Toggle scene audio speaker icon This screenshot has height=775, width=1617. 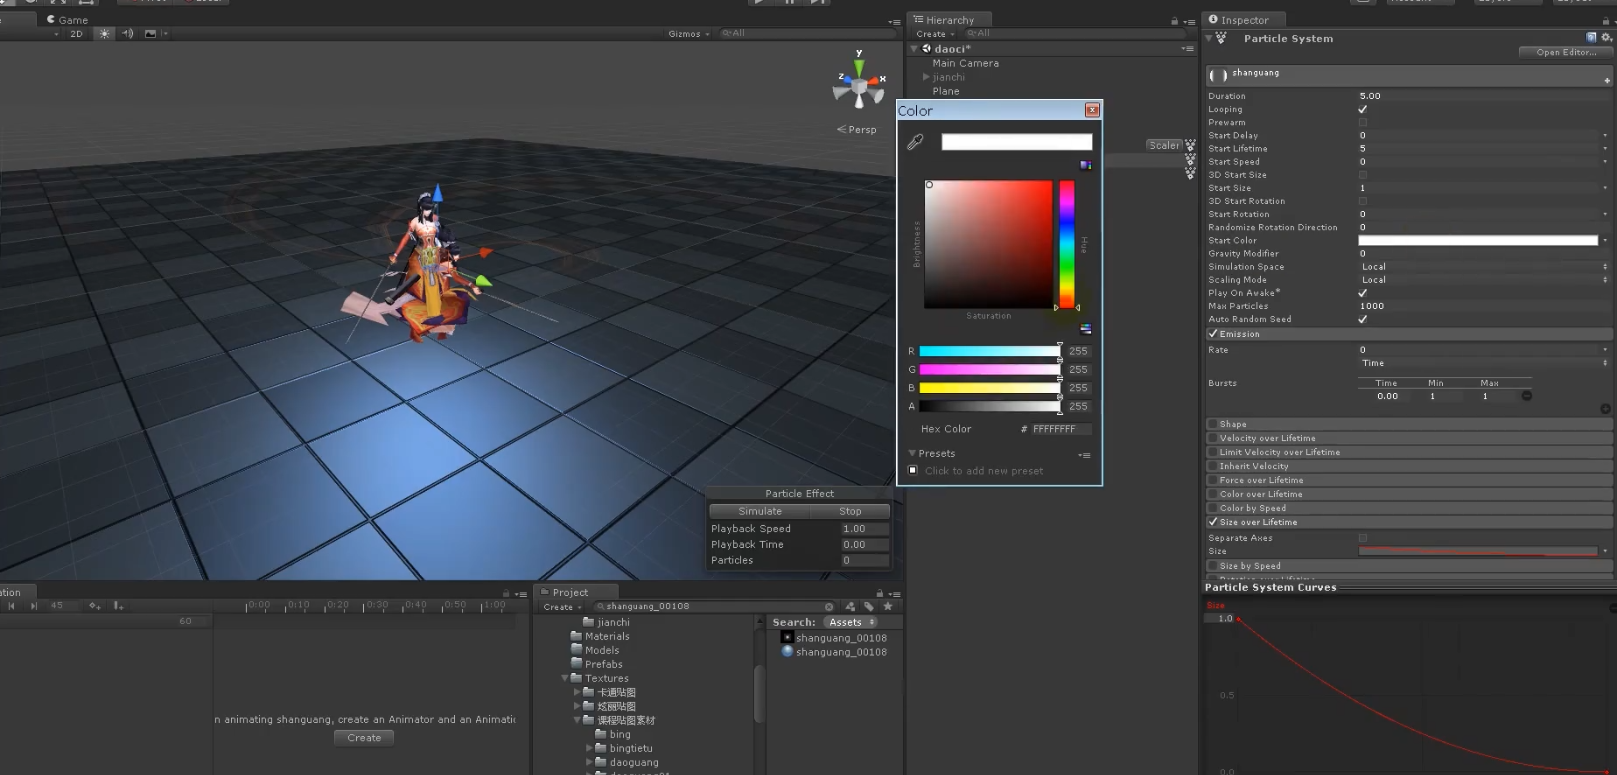click(x=127, y=34)
